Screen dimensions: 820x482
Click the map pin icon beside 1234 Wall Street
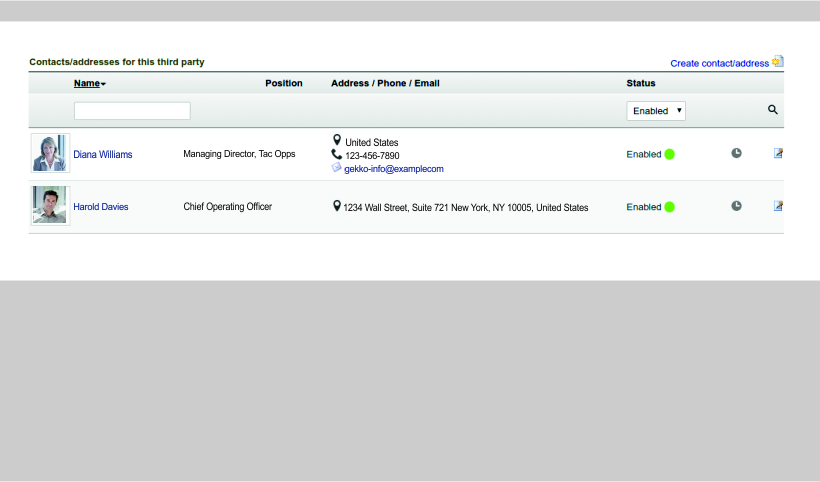click(x=337, y=206)
